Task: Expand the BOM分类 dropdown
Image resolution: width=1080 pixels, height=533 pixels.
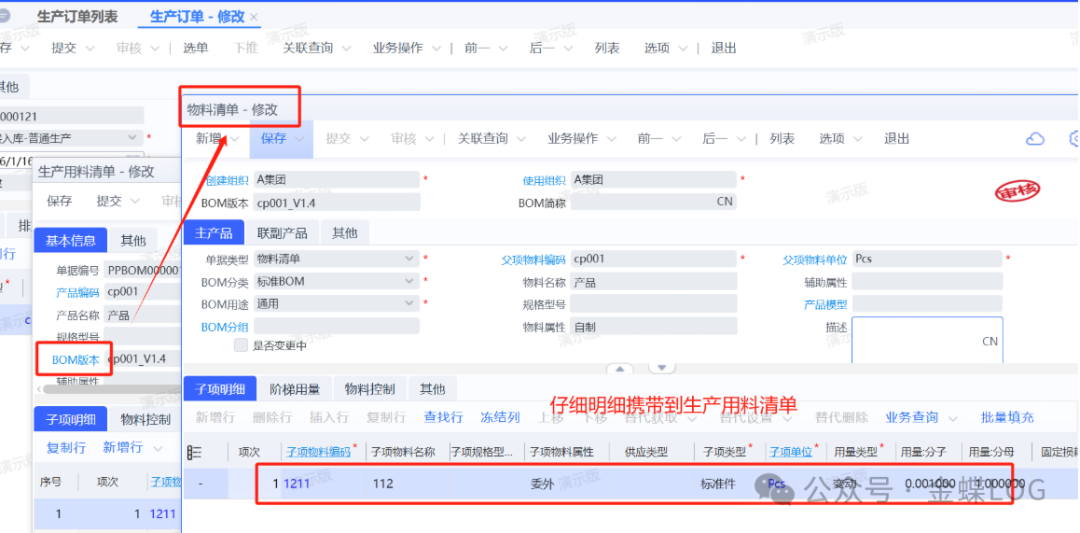Action: (x=409, y=282)
